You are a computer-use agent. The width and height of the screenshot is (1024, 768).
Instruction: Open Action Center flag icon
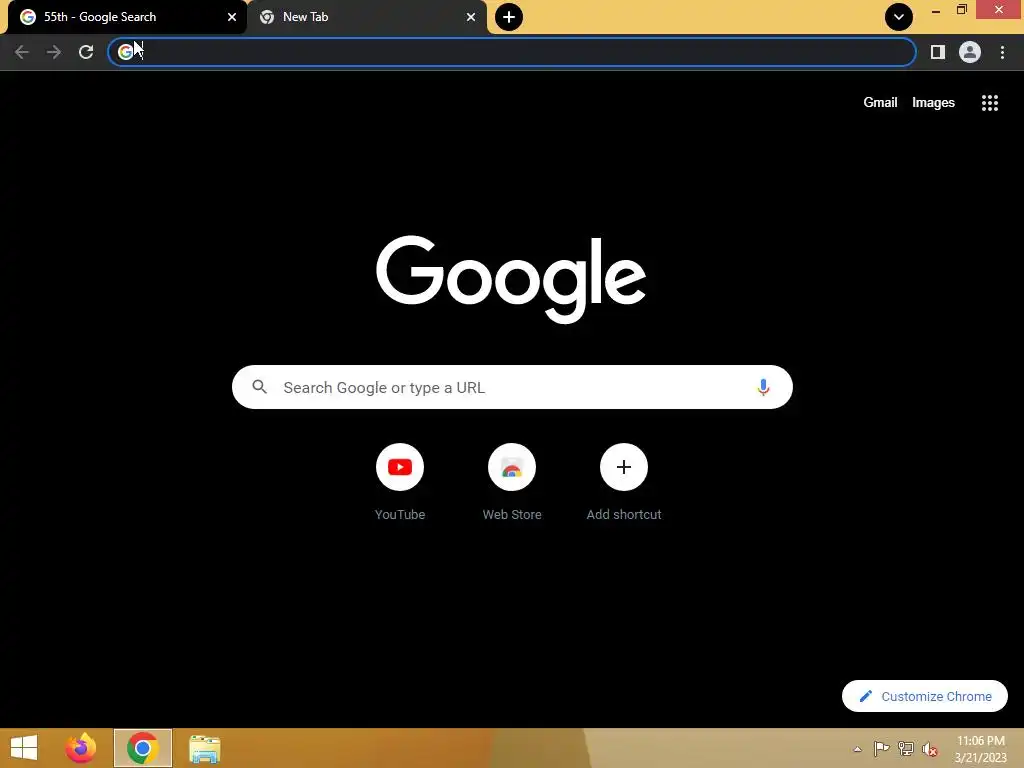click(881, 748)
